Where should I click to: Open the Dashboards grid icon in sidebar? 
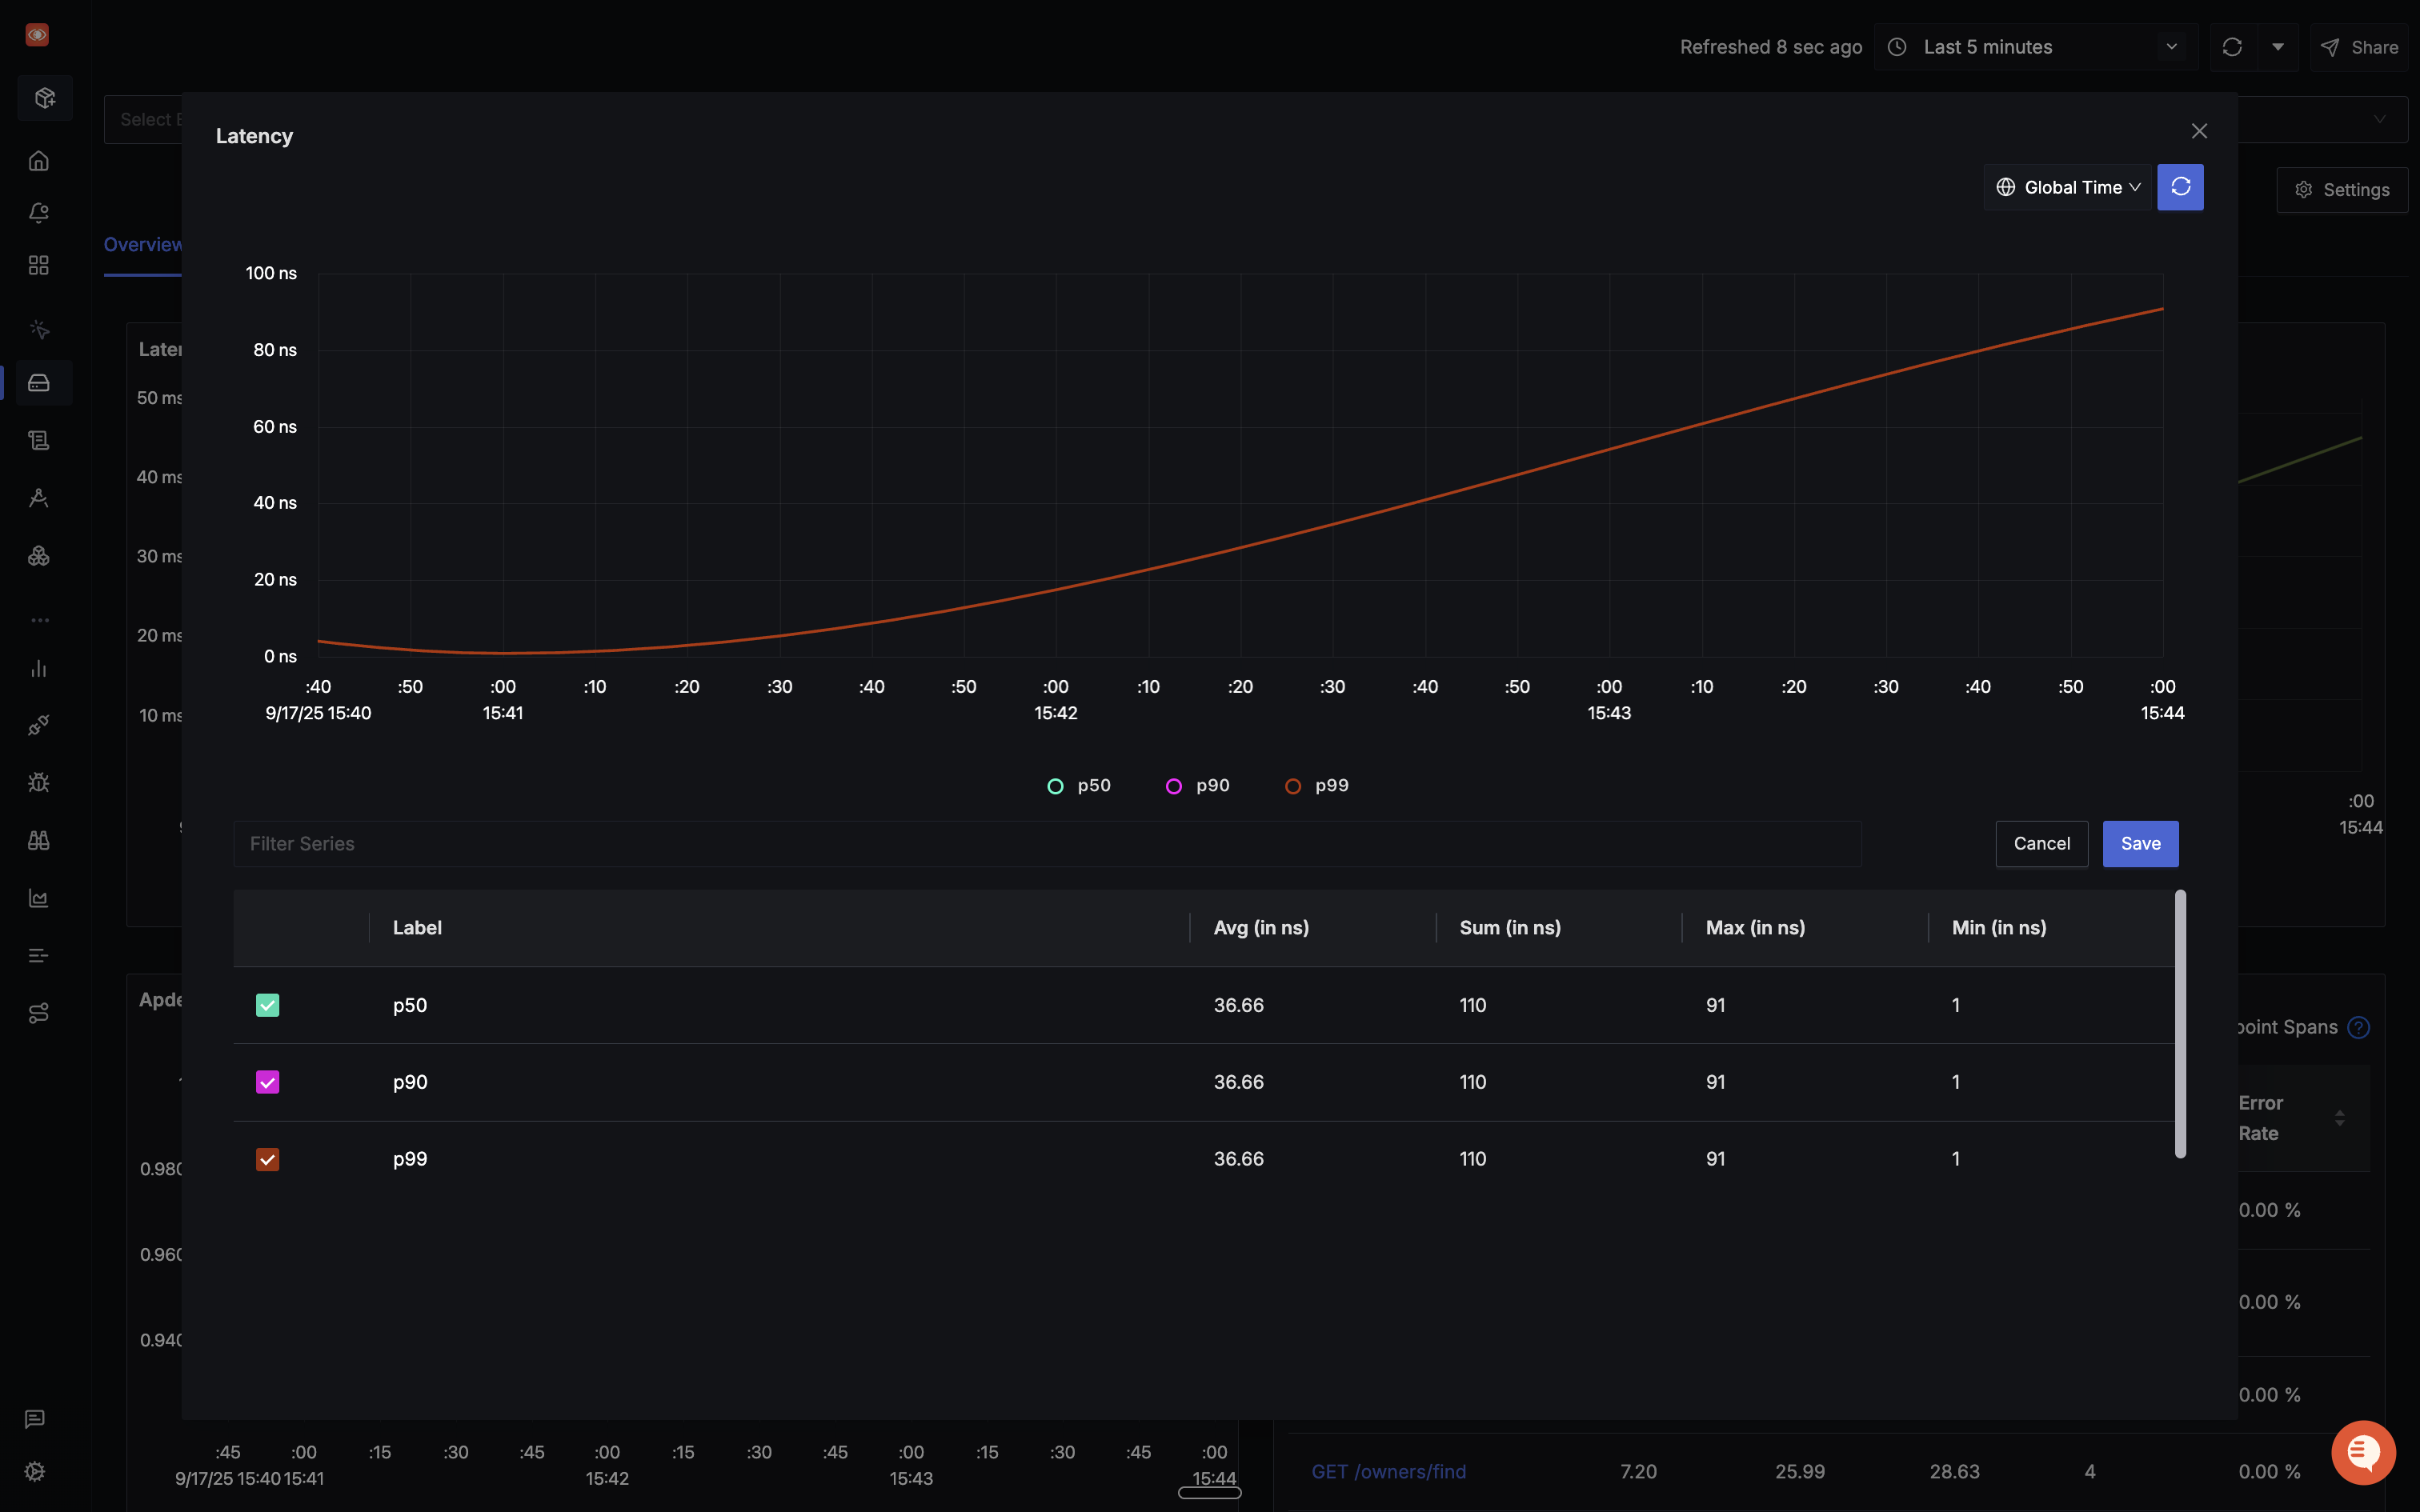39,265
